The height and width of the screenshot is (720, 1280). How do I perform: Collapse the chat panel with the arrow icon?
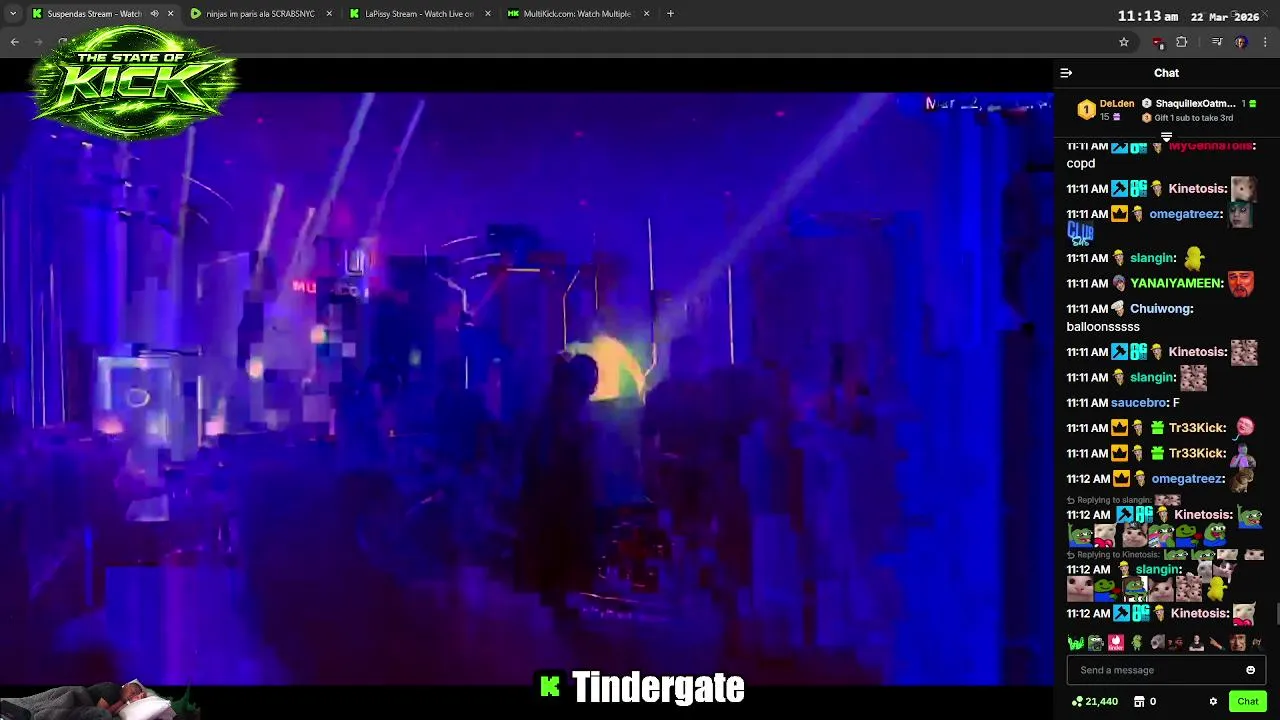pos(1066,73)
